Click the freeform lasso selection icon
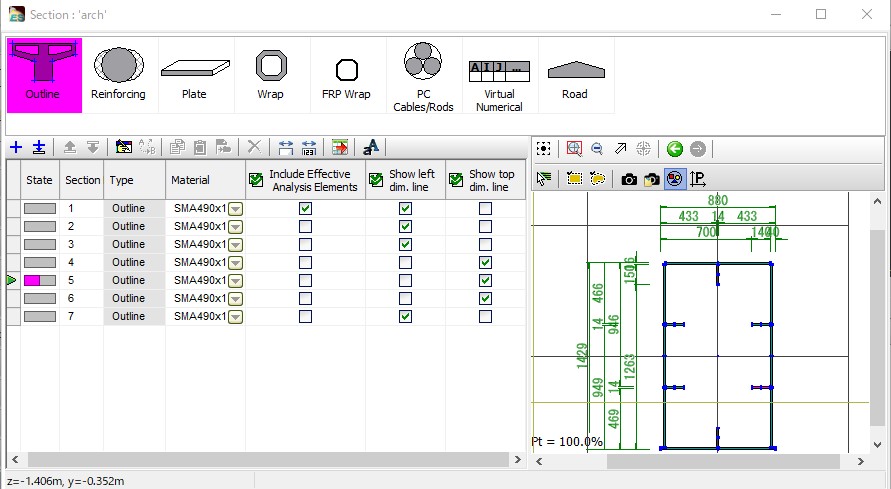The width and height of the screenshot is (891, 489). coord(597,179)
